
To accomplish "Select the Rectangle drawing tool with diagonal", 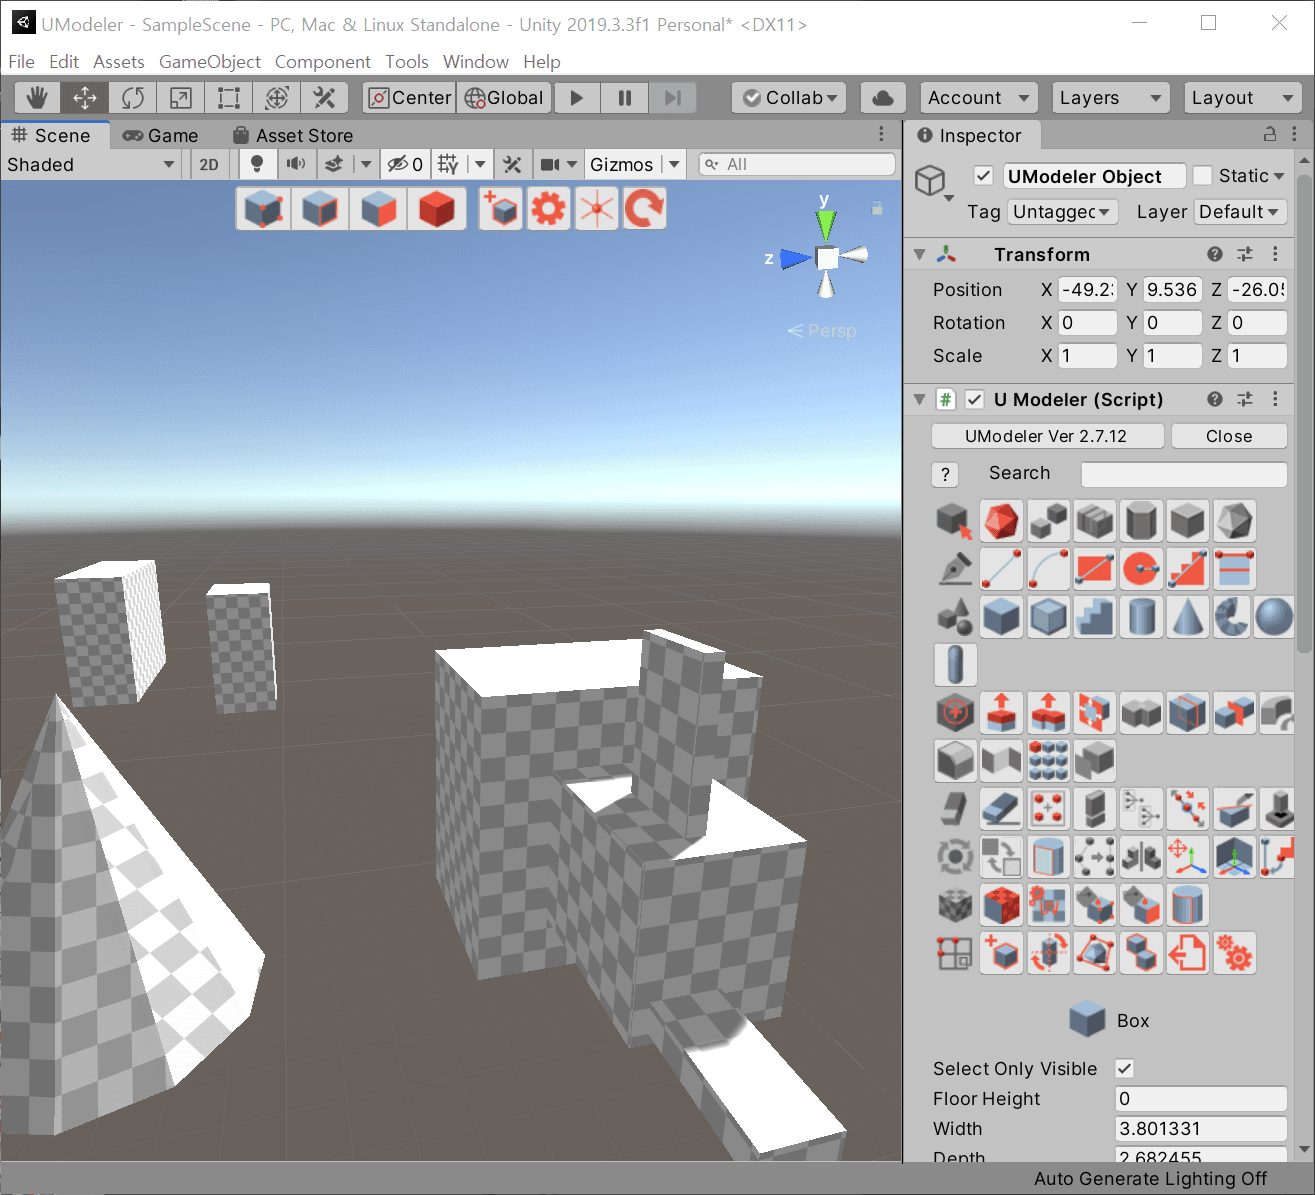I will point(1095,569).
